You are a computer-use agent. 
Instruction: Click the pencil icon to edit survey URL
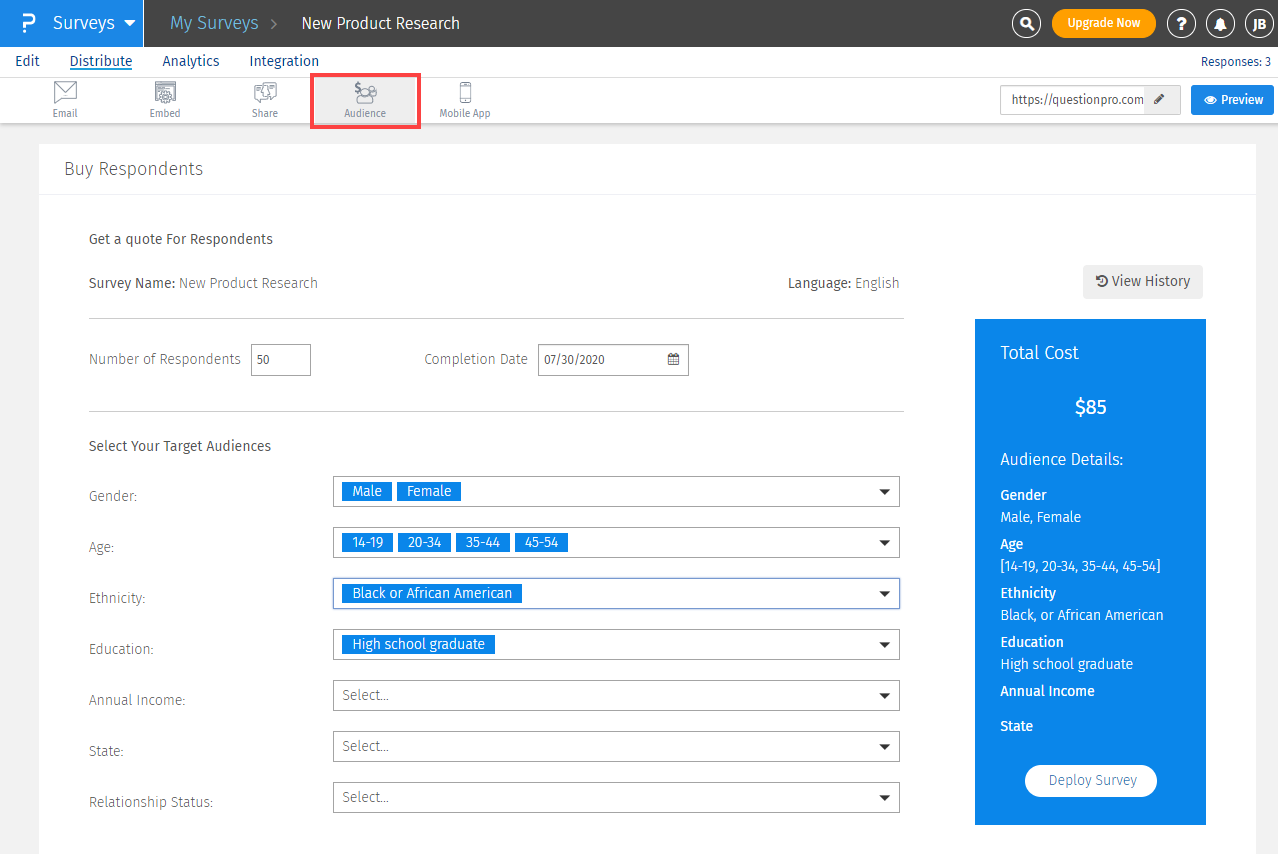1160,100
